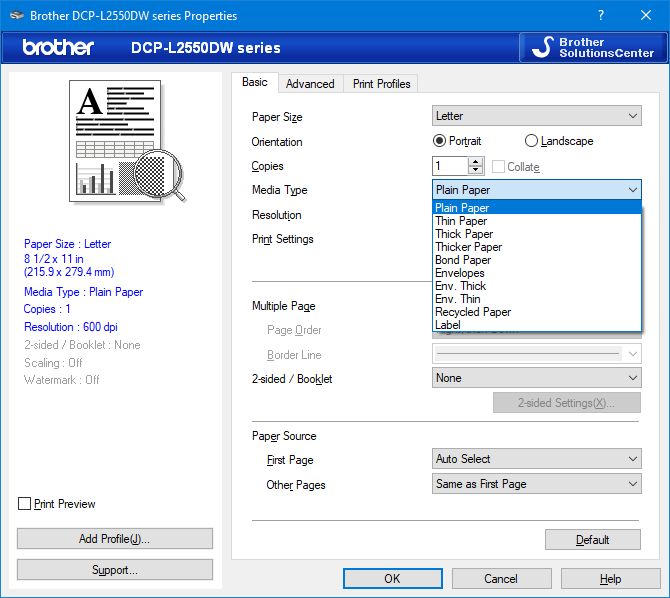Click '2-sided / Booklet : None' summary text

pyautogui.click(x=82, y=345)
